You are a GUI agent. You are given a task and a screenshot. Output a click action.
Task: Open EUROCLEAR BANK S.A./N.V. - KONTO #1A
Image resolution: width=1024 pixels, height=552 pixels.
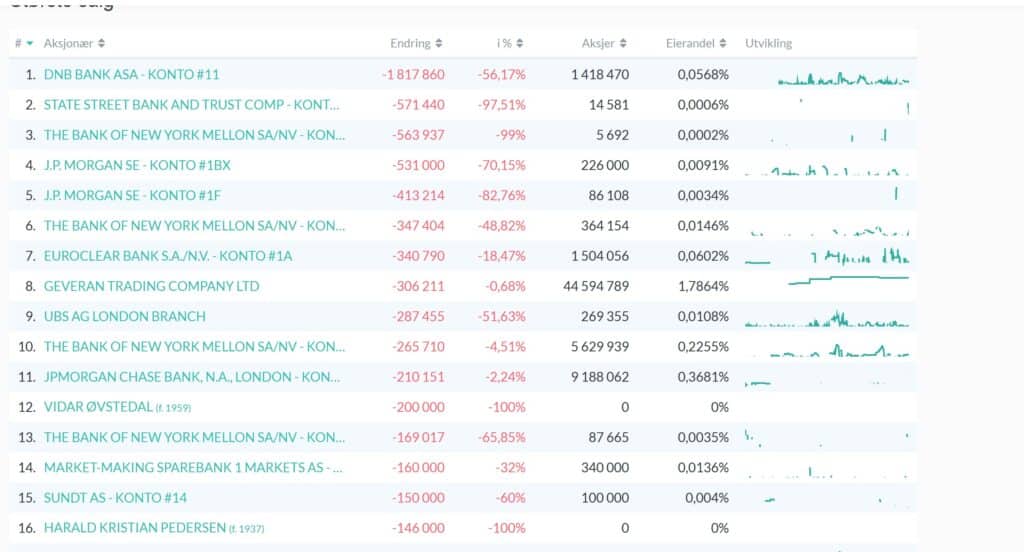[168, 256]
